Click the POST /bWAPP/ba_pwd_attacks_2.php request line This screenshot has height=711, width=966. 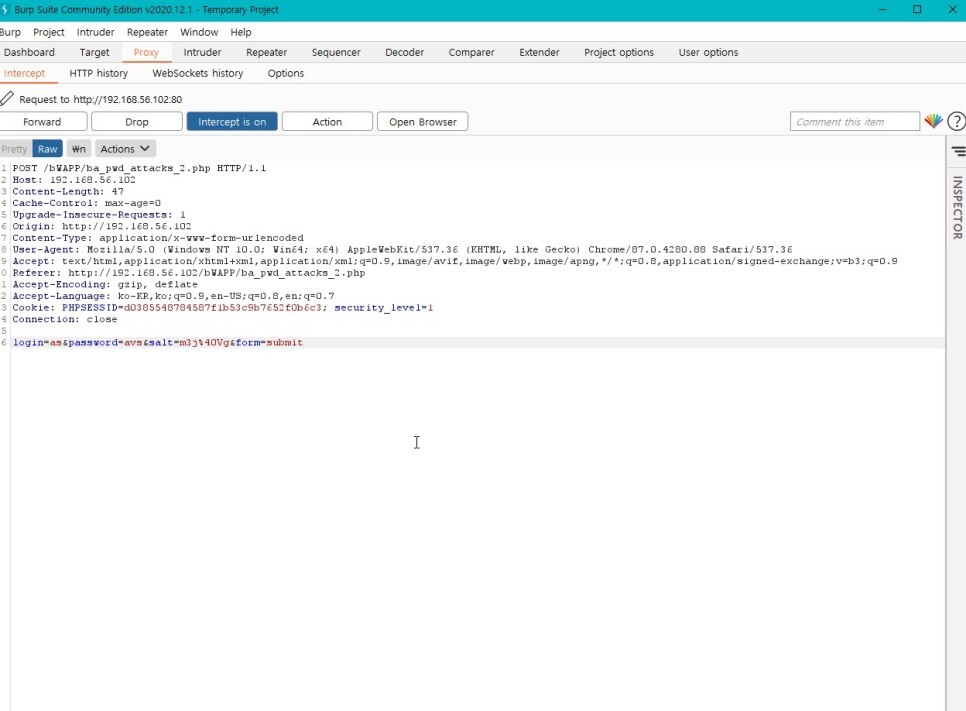click(139, 168)
